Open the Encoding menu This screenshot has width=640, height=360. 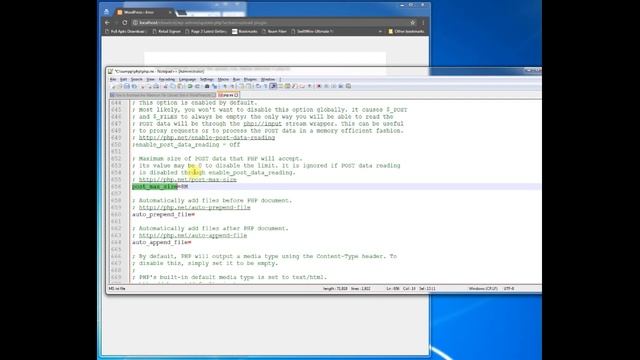tap(167, 79)
